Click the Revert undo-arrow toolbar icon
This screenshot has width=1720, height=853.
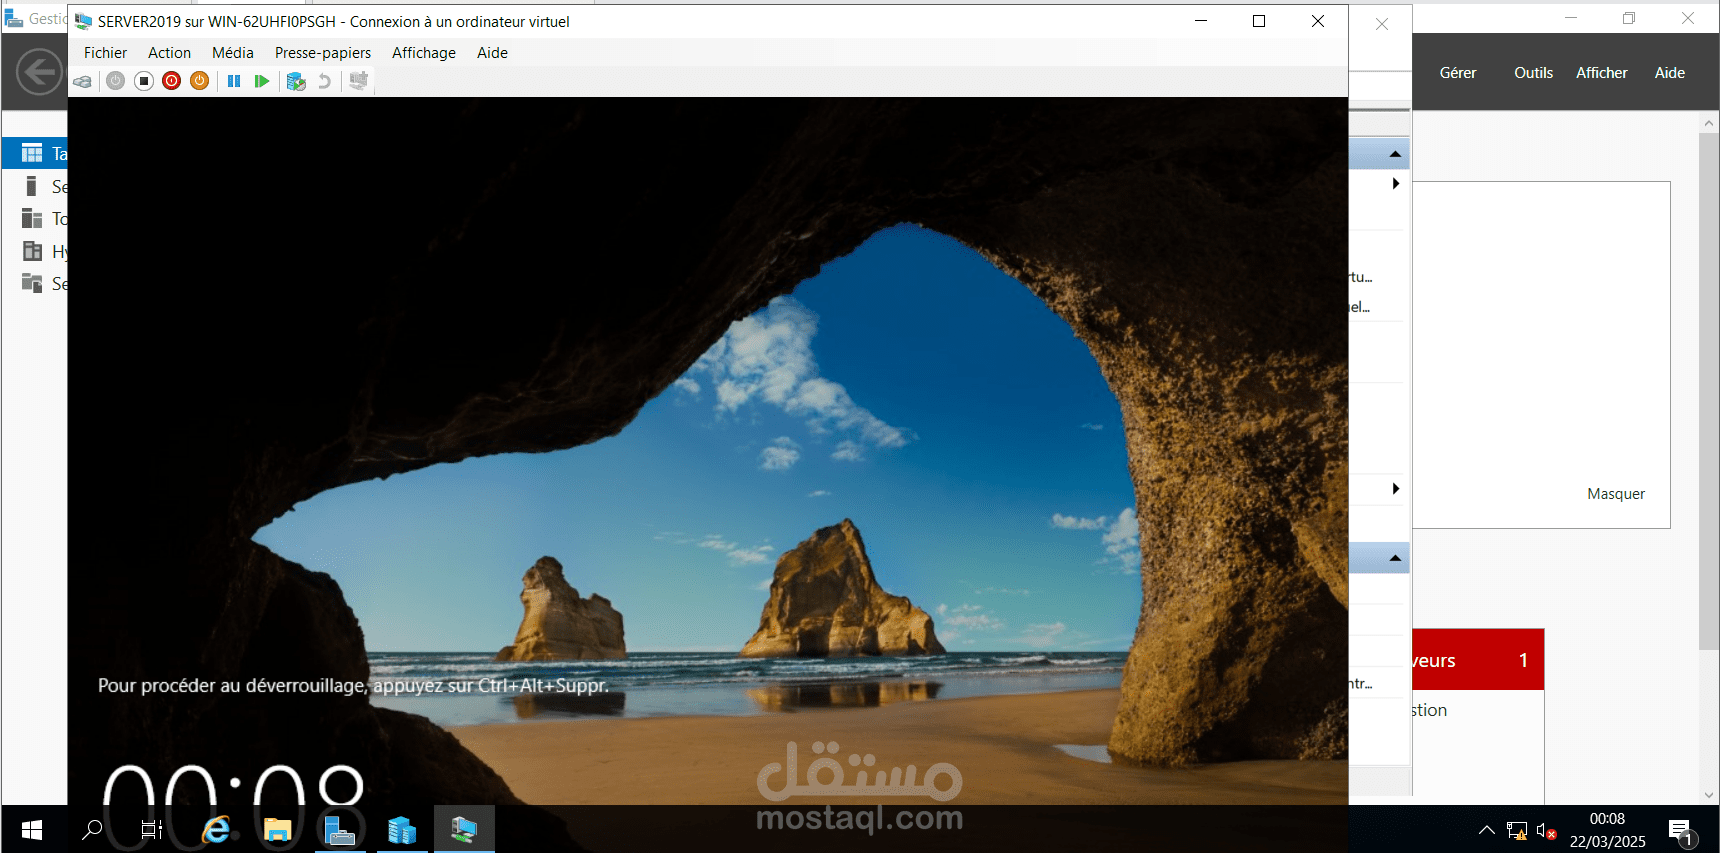pos(324,81)
